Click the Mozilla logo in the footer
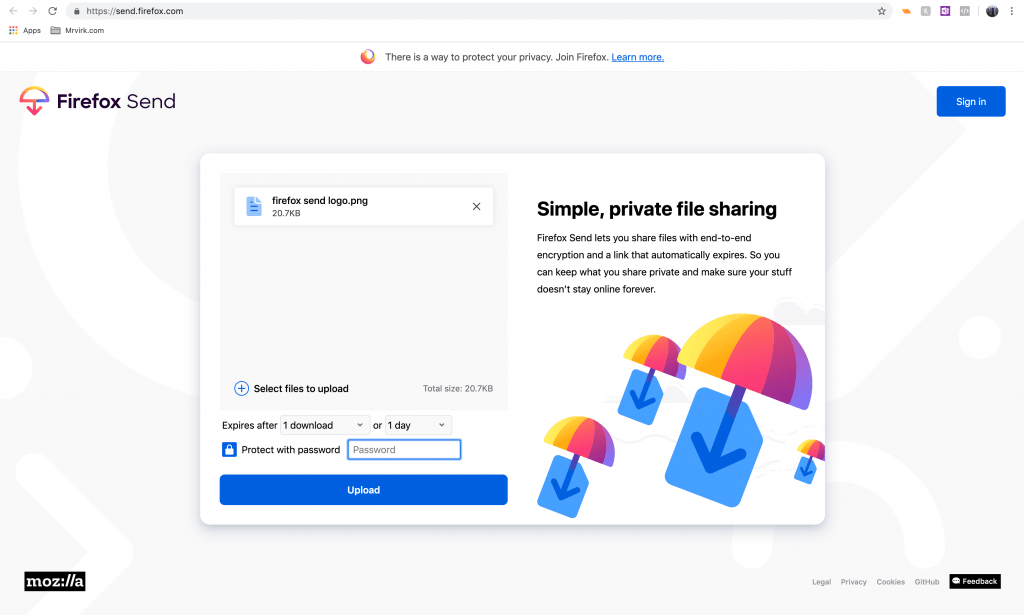Viewport: 1024px width, 615px height. tap(55, 581)
